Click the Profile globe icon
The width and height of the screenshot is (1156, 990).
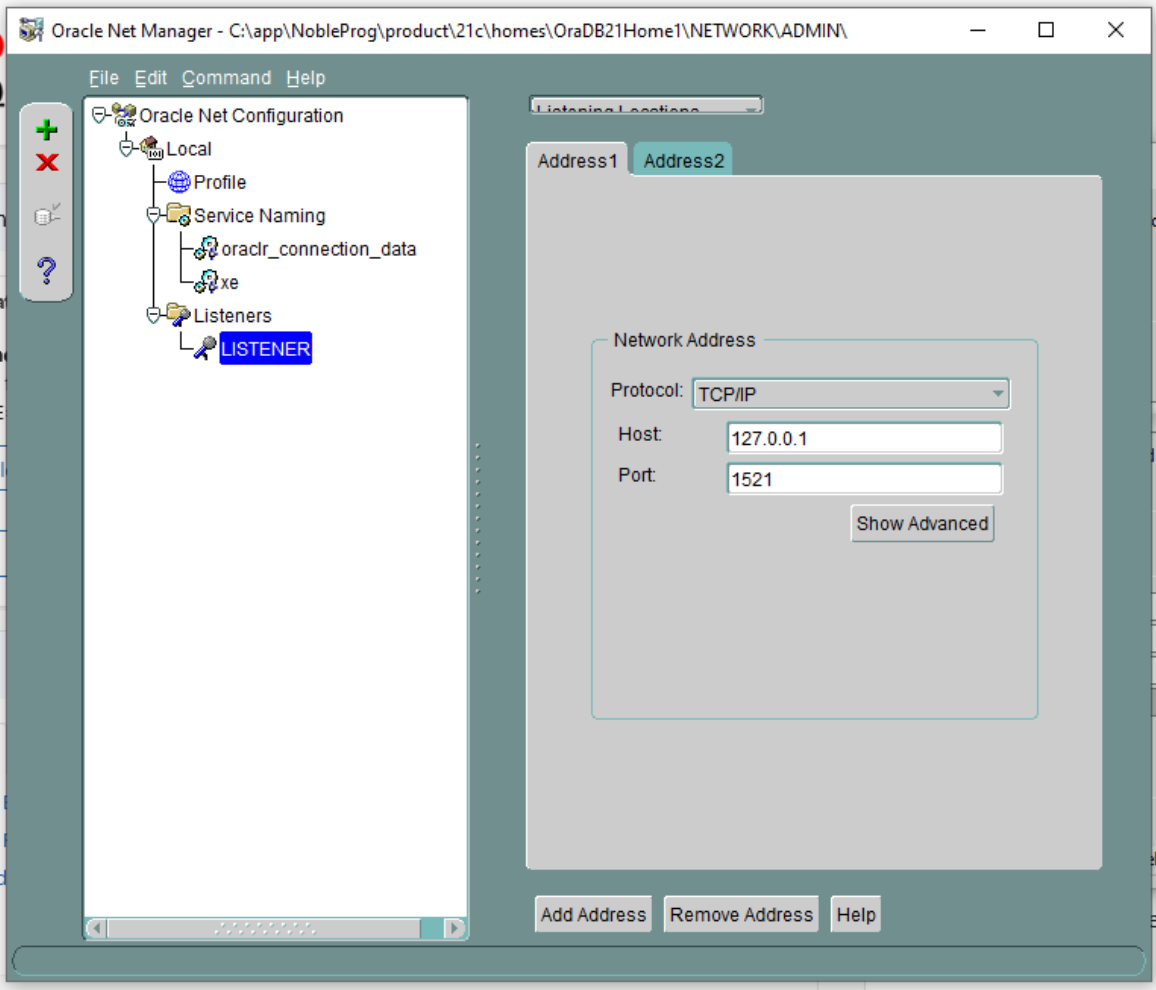(178, 181)
